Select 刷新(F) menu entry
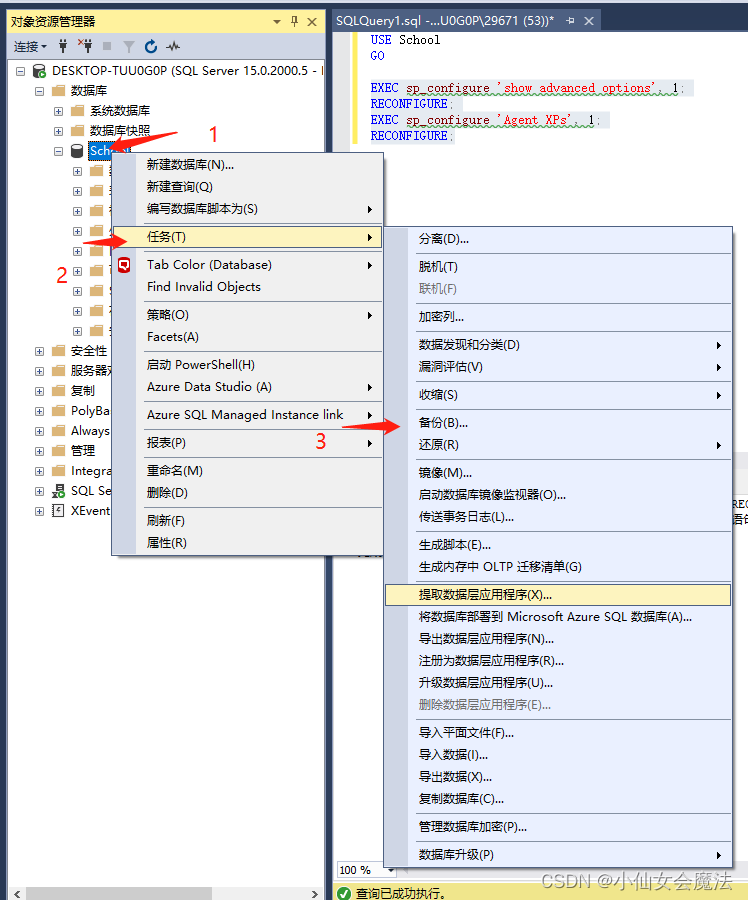748x900 pixels. coord(248,521)
